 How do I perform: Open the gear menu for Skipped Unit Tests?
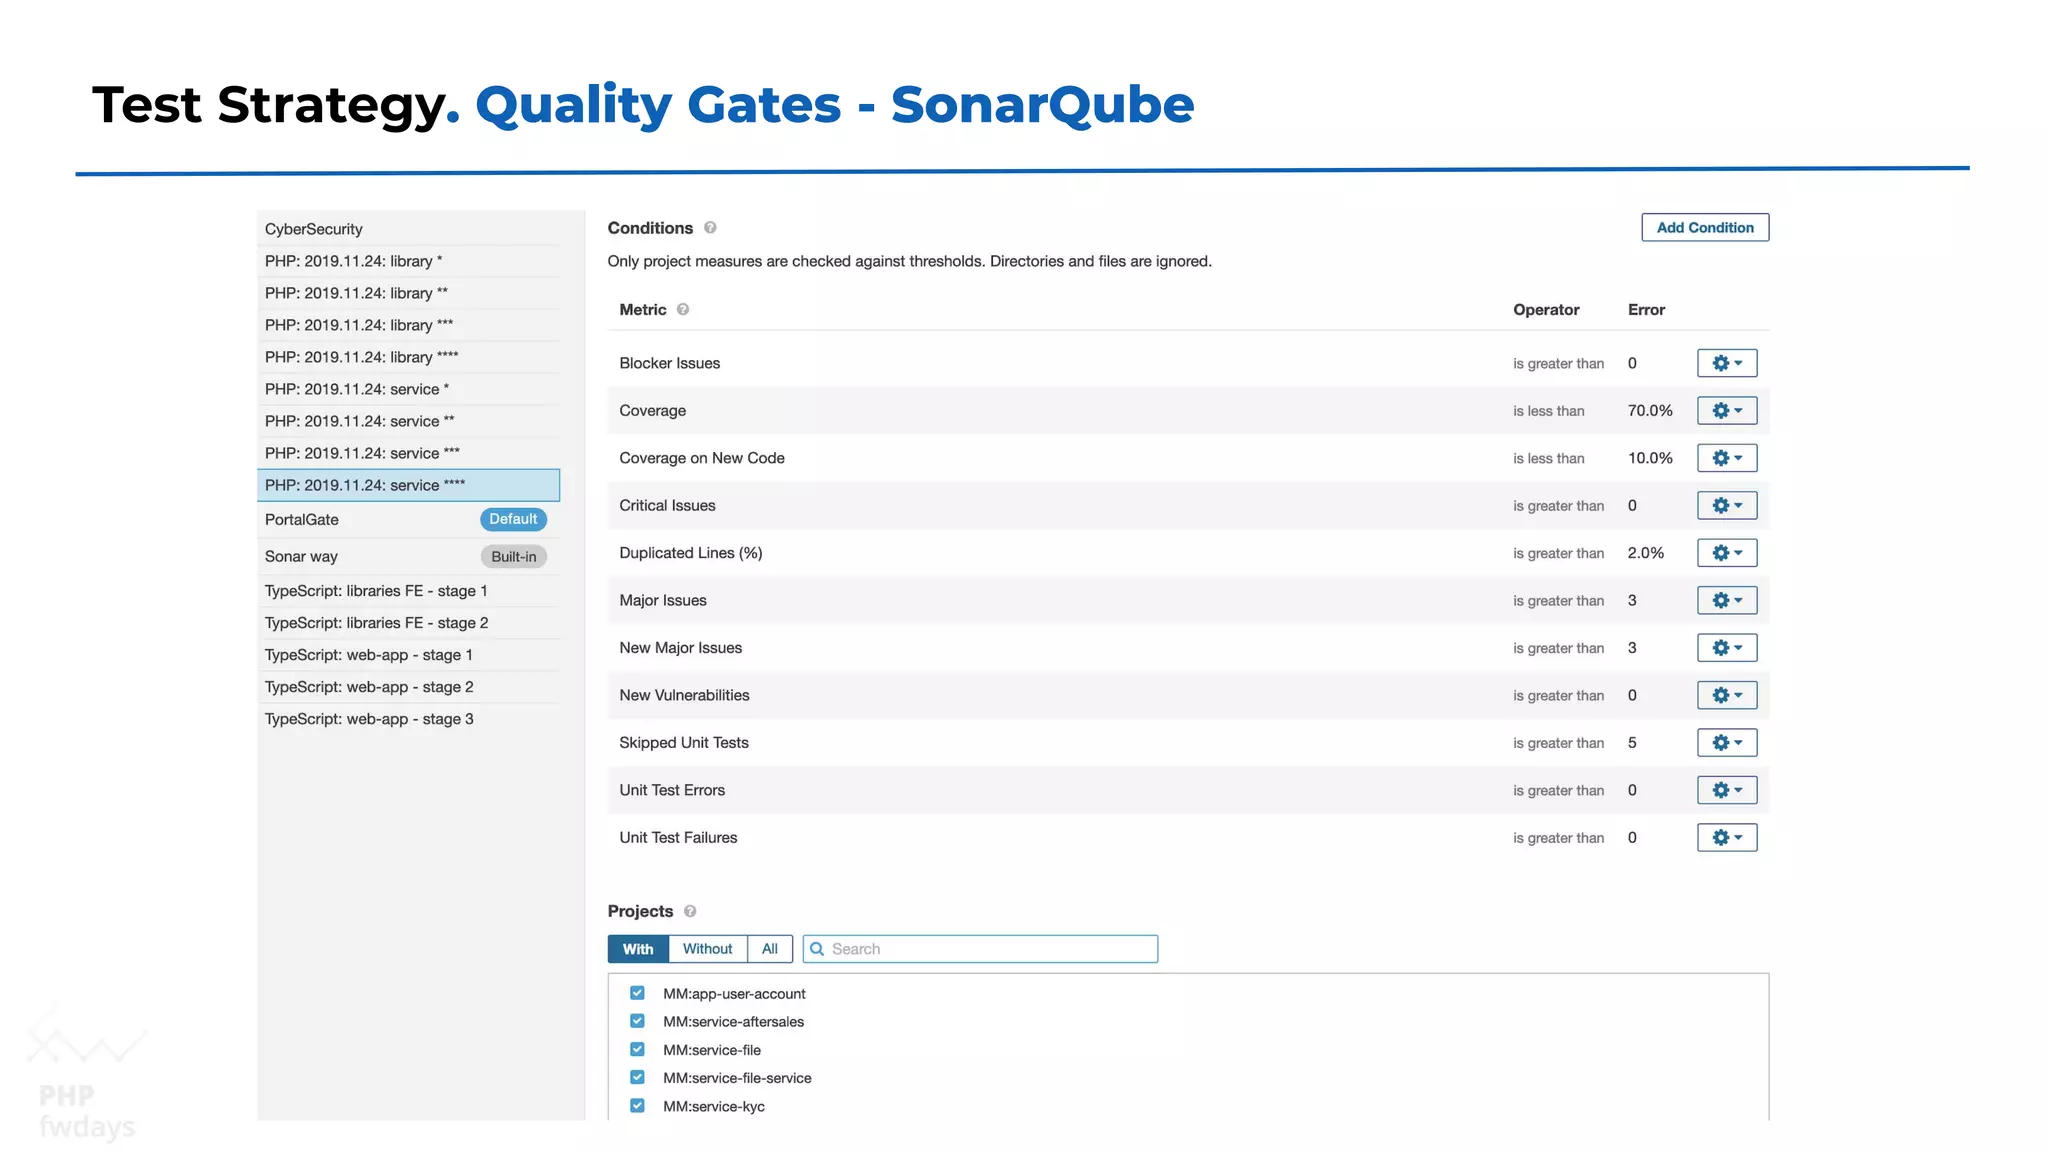coord(1727,743)
